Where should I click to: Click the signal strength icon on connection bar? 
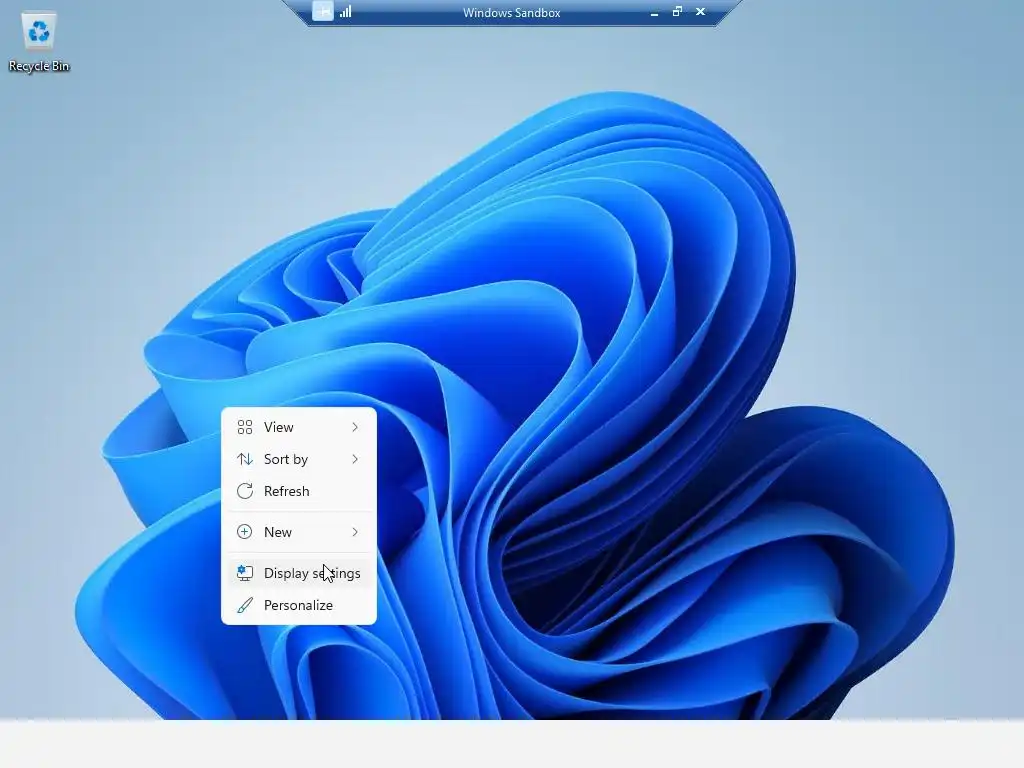(x=346, y=12)
